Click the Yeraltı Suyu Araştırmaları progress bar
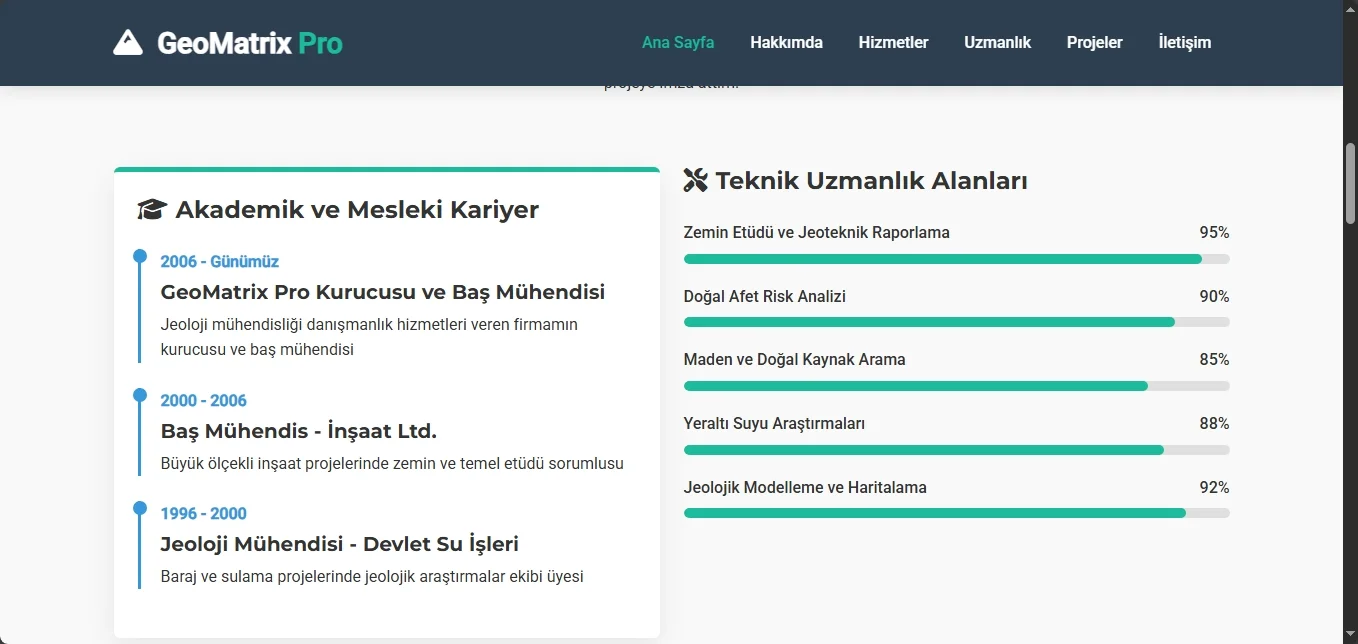The width and height of the screenshot is (1358, 644). point(956,450)
